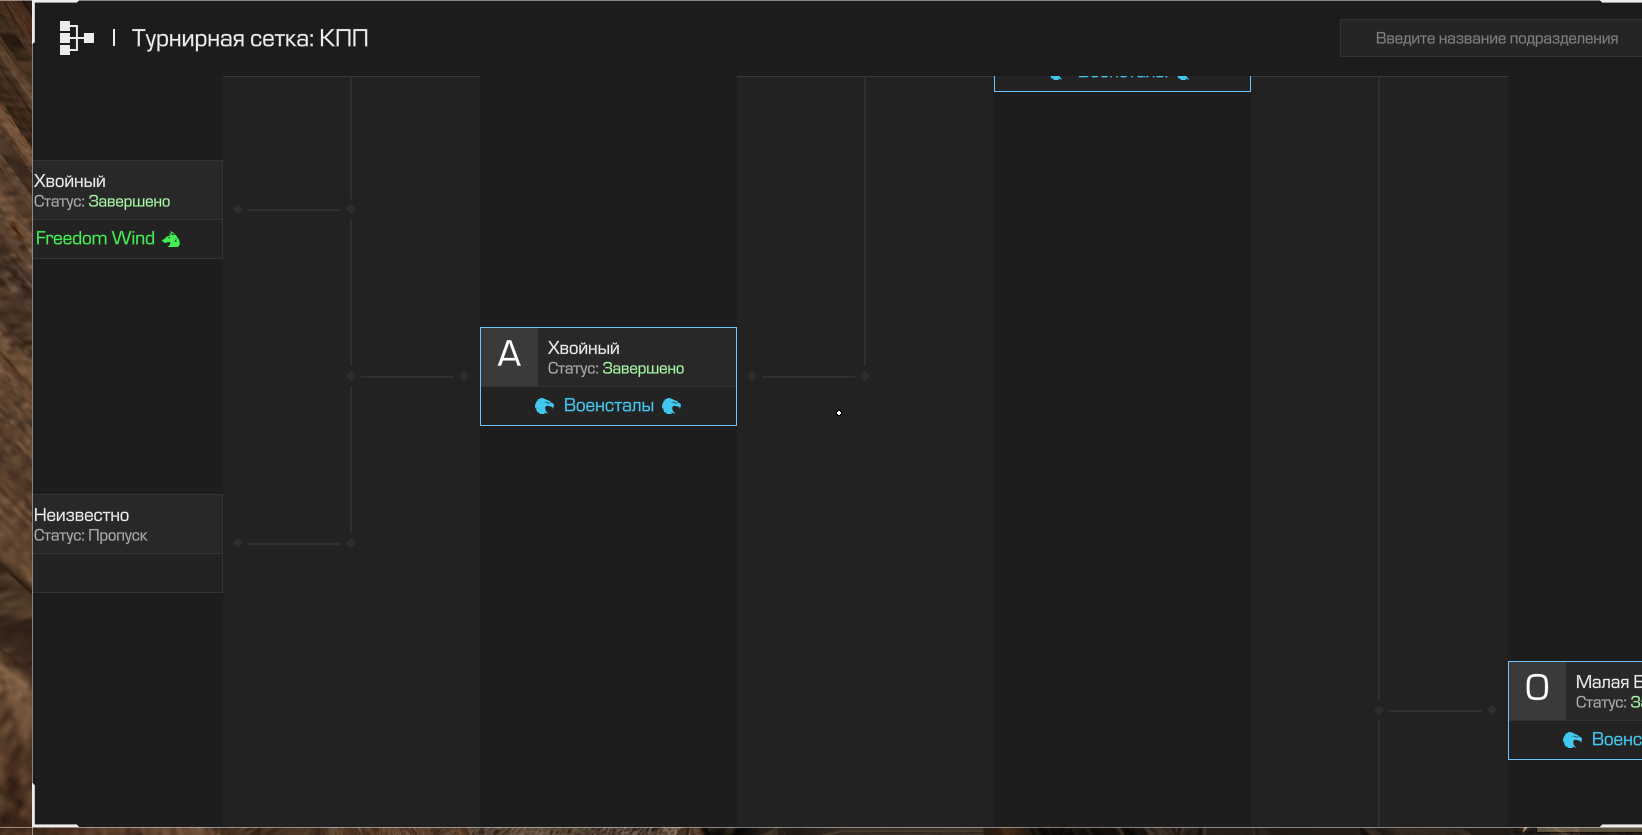Click Статус: Завершено text in match A
The width and height of the screenshot is (1642, 835).
pyautogui.click(x=616, y=368)
